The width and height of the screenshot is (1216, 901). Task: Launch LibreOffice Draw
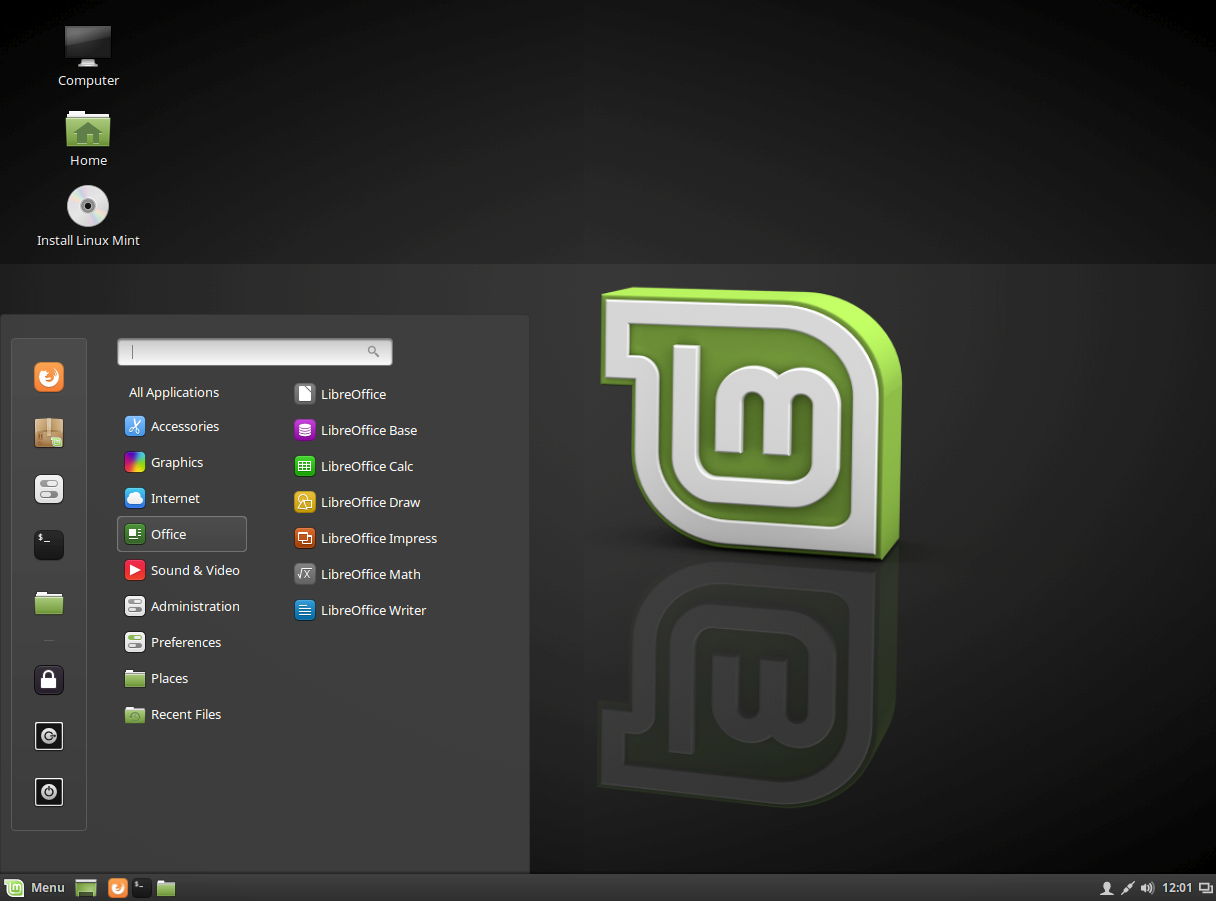coord(369,502)
